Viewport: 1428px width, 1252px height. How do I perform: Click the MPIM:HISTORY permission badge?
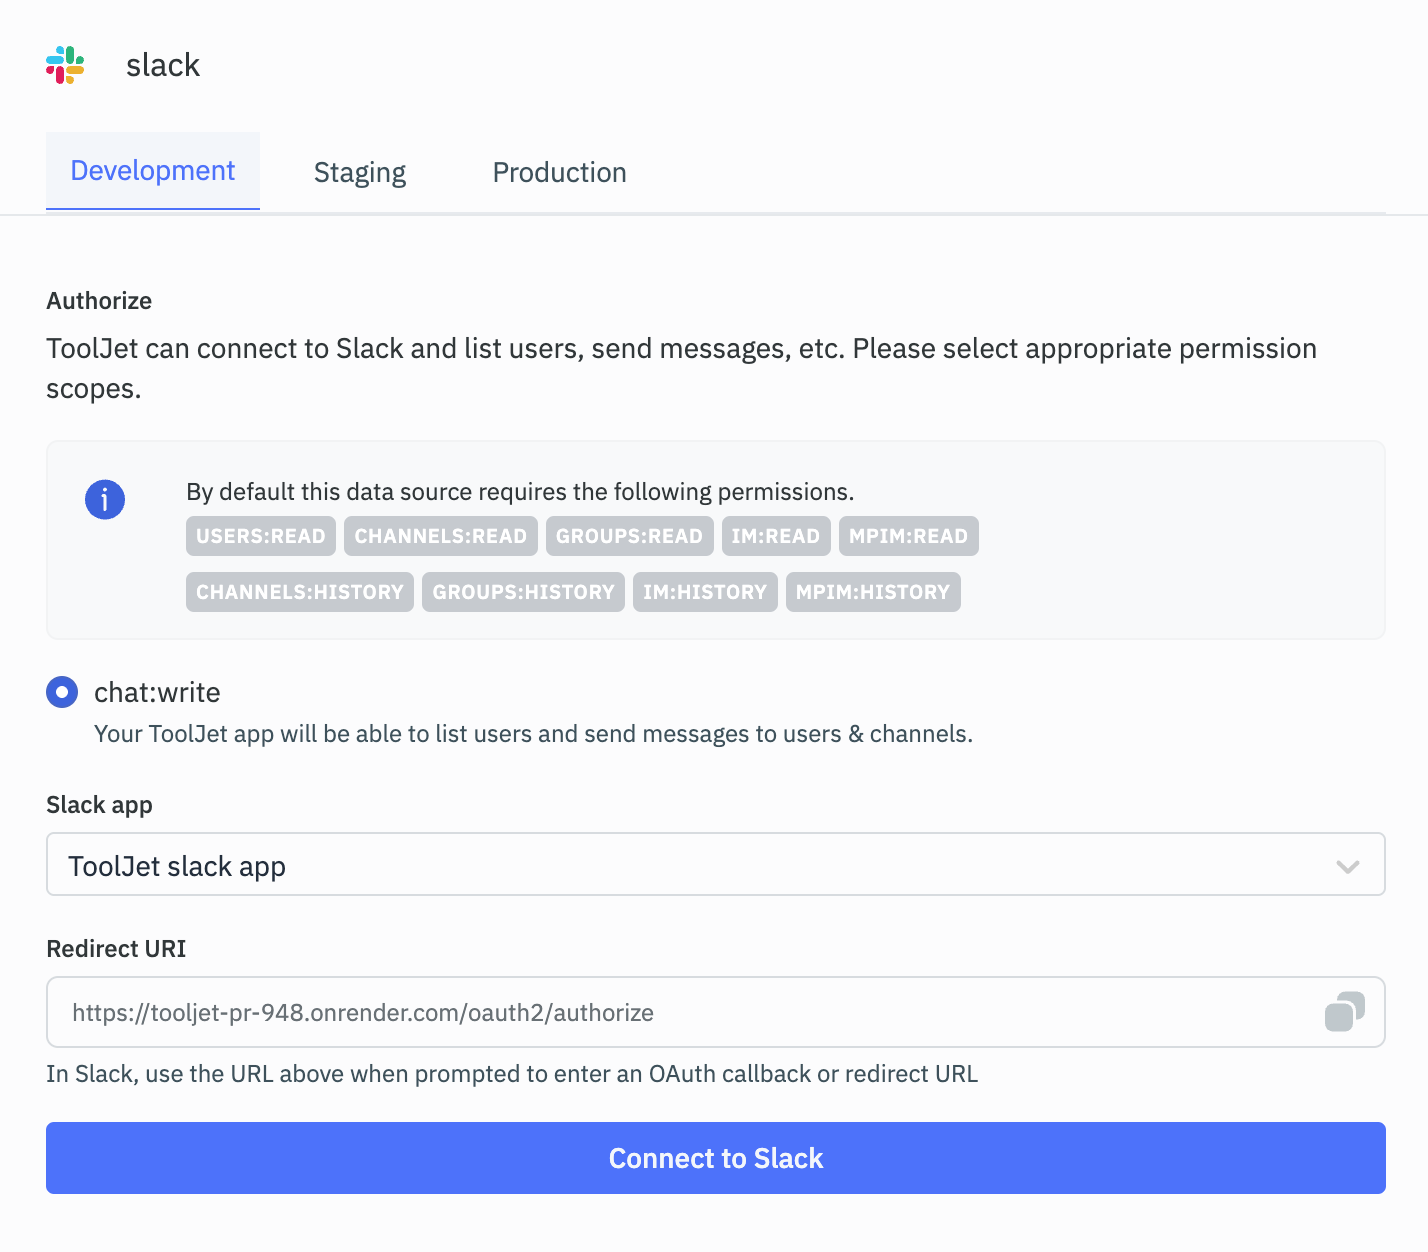pyautogui.click(x=872, y=592)
